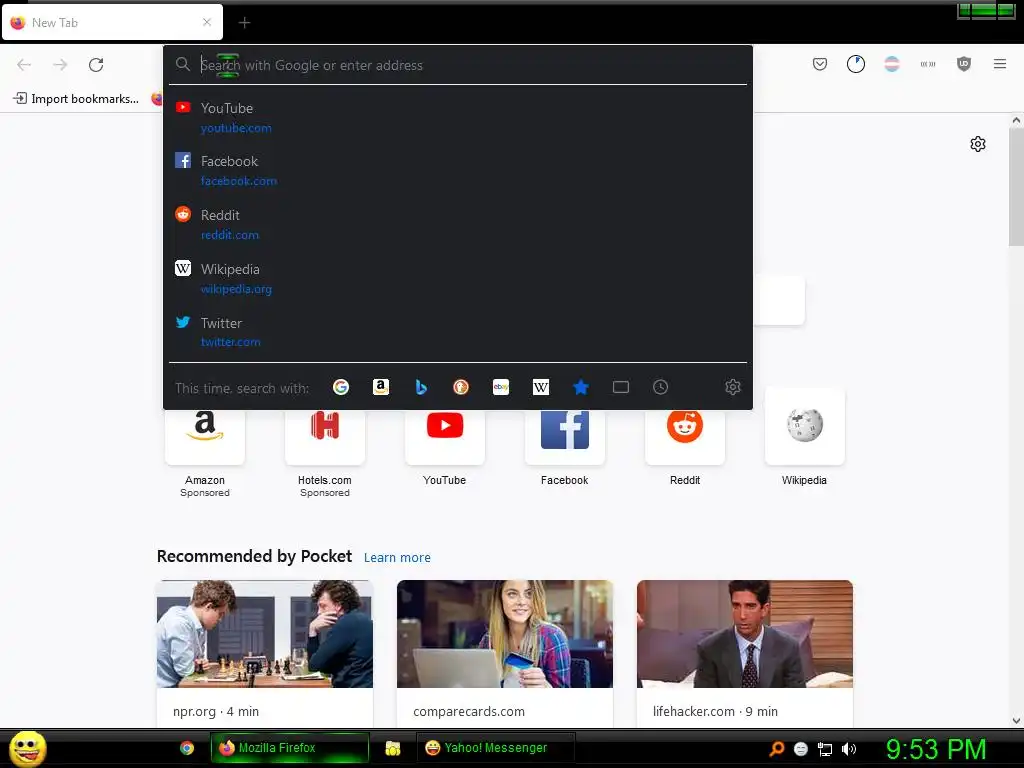Choose the Twitter suggestion in dropdown

tap(458, 332)
